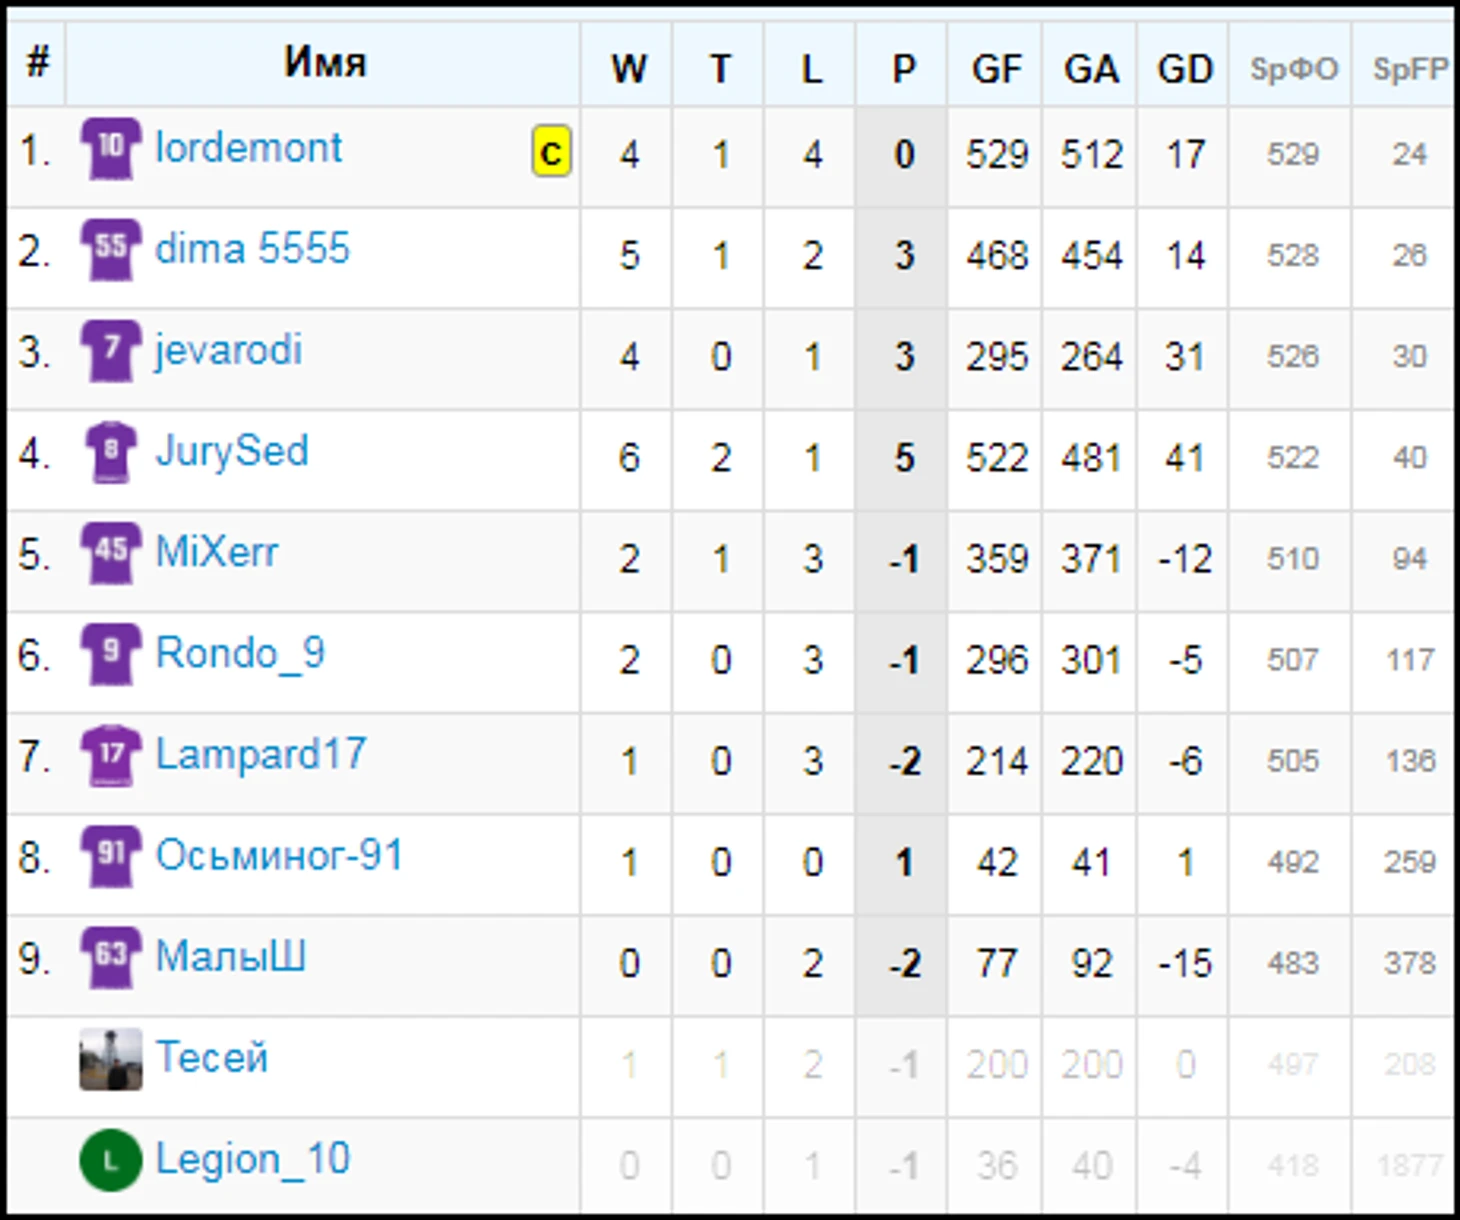Sort table by the GF column header
Image resolution: width=1460 pixels, height=1220 pixels.
click(x=996, y=68)
